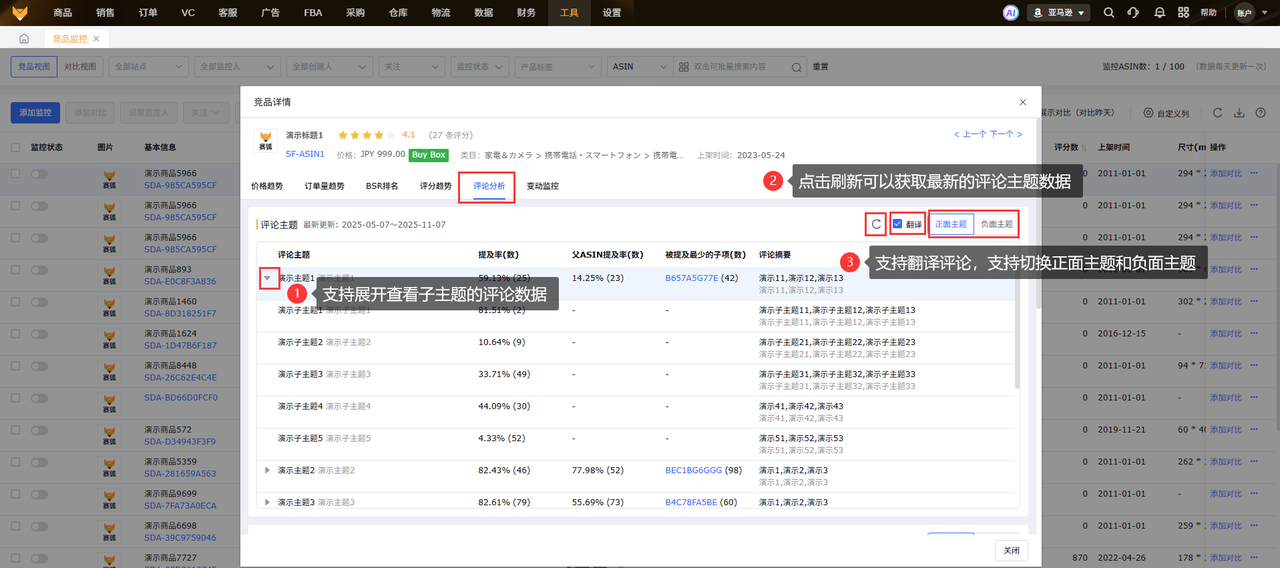This screenshot has width=1280, height=568.
Task: Open the SF-ASIN1 link
Action: click(305, 155)
